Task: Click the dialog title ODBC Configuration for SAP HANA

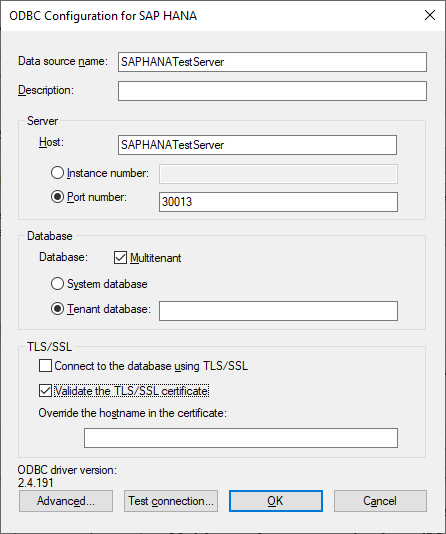Action: (x=103, y=16)
